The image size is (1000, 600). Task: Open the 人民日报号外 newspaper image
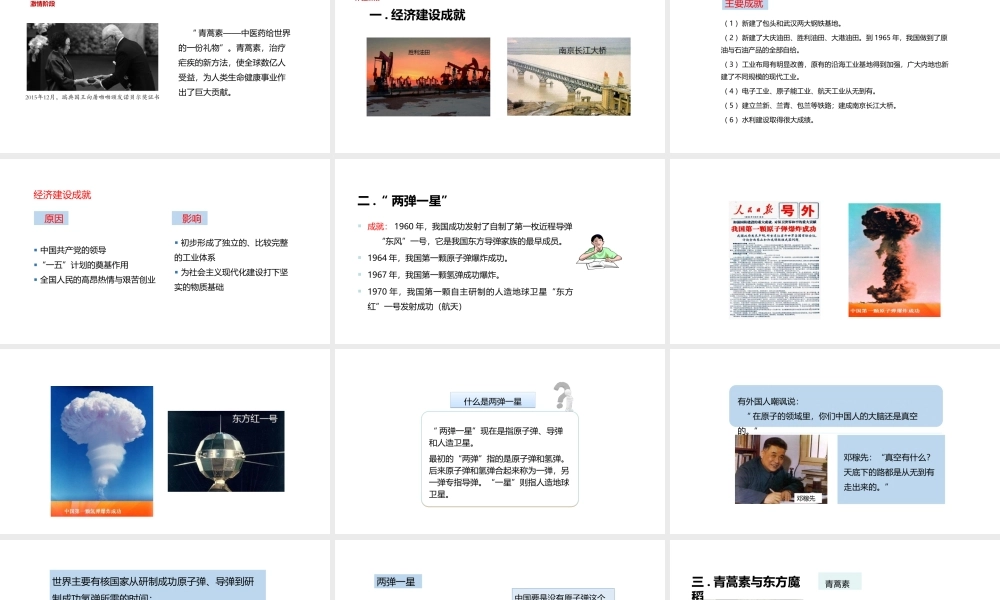[774, 259]
